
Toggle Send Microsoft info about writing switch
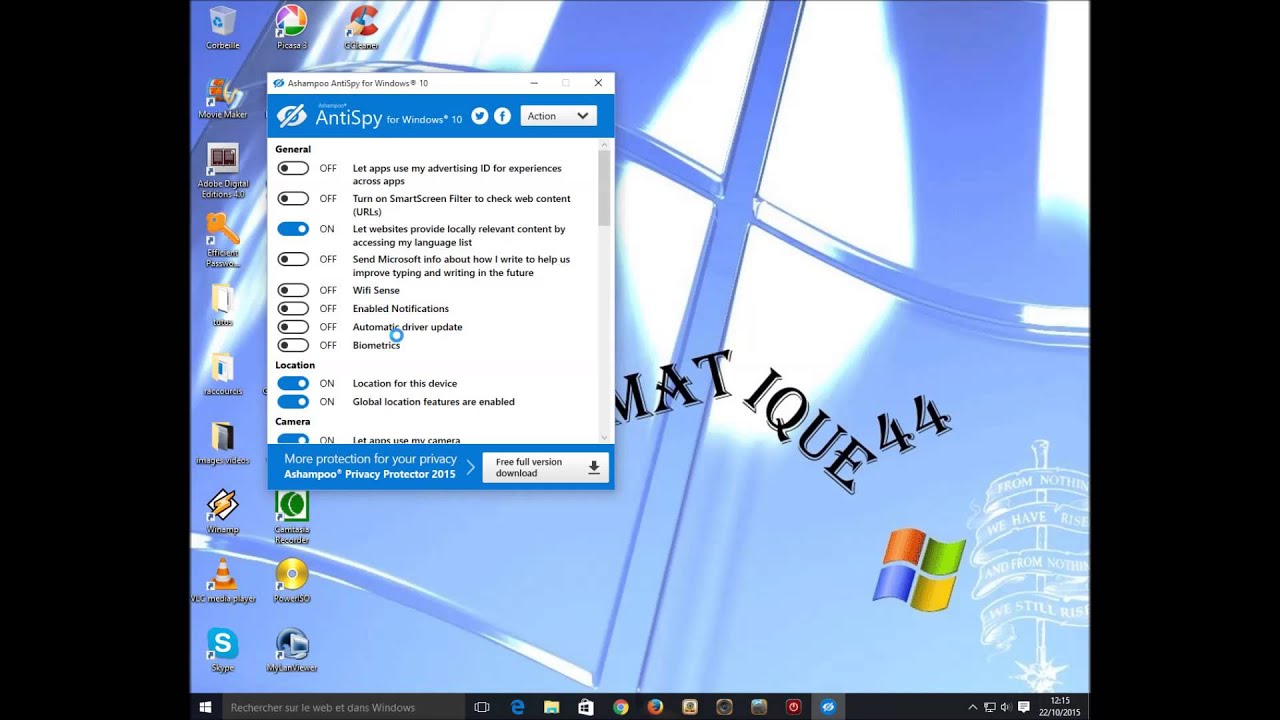tap(293, 259)
